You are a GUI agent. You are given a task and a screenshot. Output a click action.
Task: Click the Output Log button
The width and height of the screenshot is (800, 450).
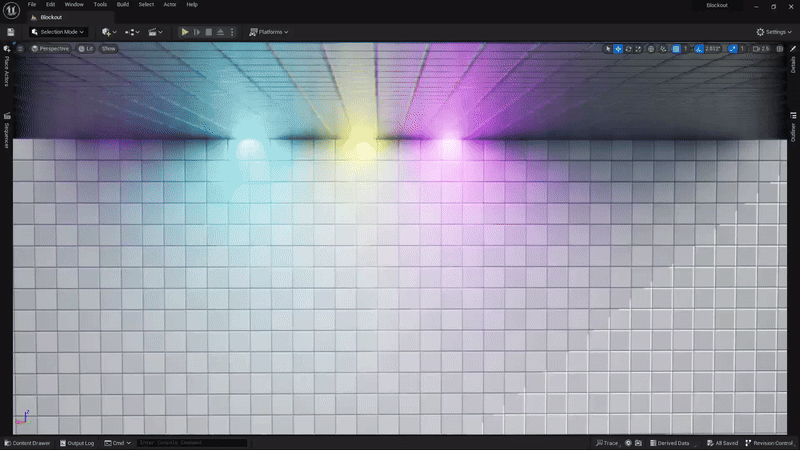(x=79, y=443)
